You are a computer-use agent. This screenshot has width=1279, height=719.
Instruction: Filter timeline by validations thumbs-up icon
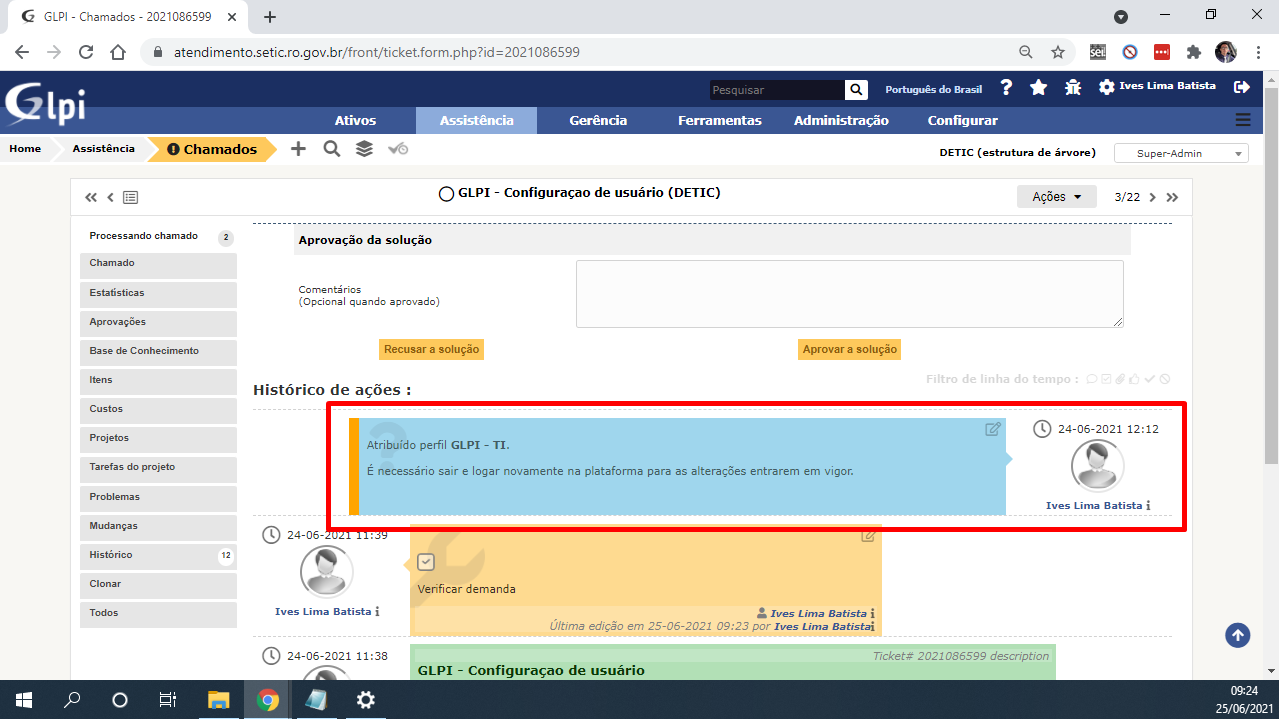point(1134,379)
